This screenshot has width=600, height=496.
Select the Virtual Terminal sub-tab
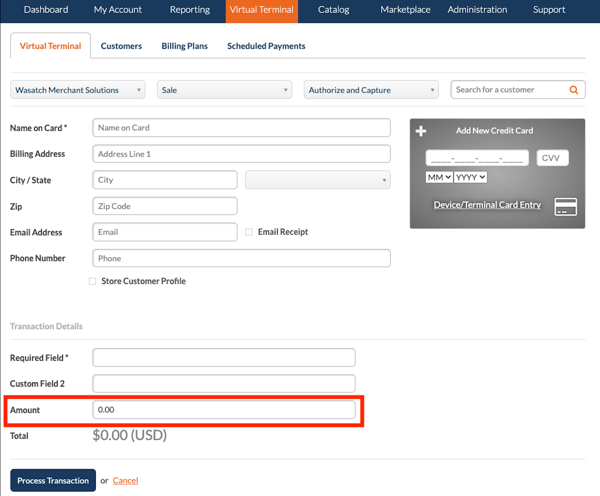51,46
